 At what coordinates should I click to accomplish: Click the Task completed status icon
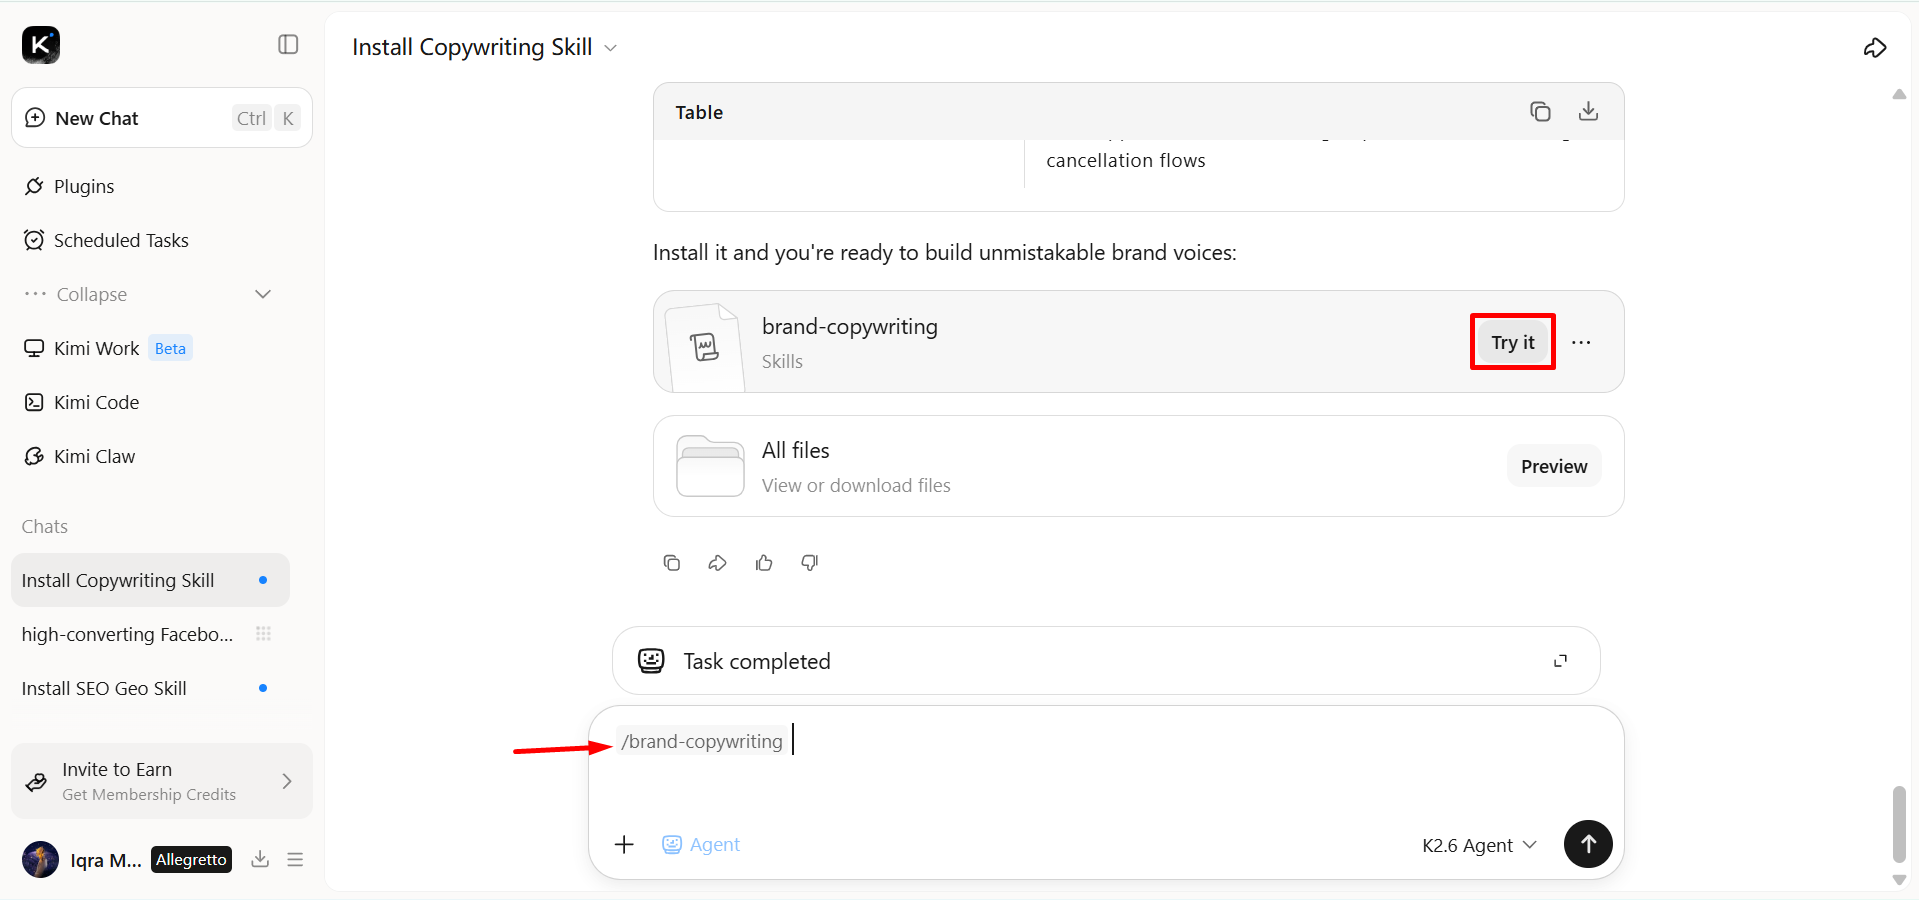pyautogui.click(x=651, y=661)
